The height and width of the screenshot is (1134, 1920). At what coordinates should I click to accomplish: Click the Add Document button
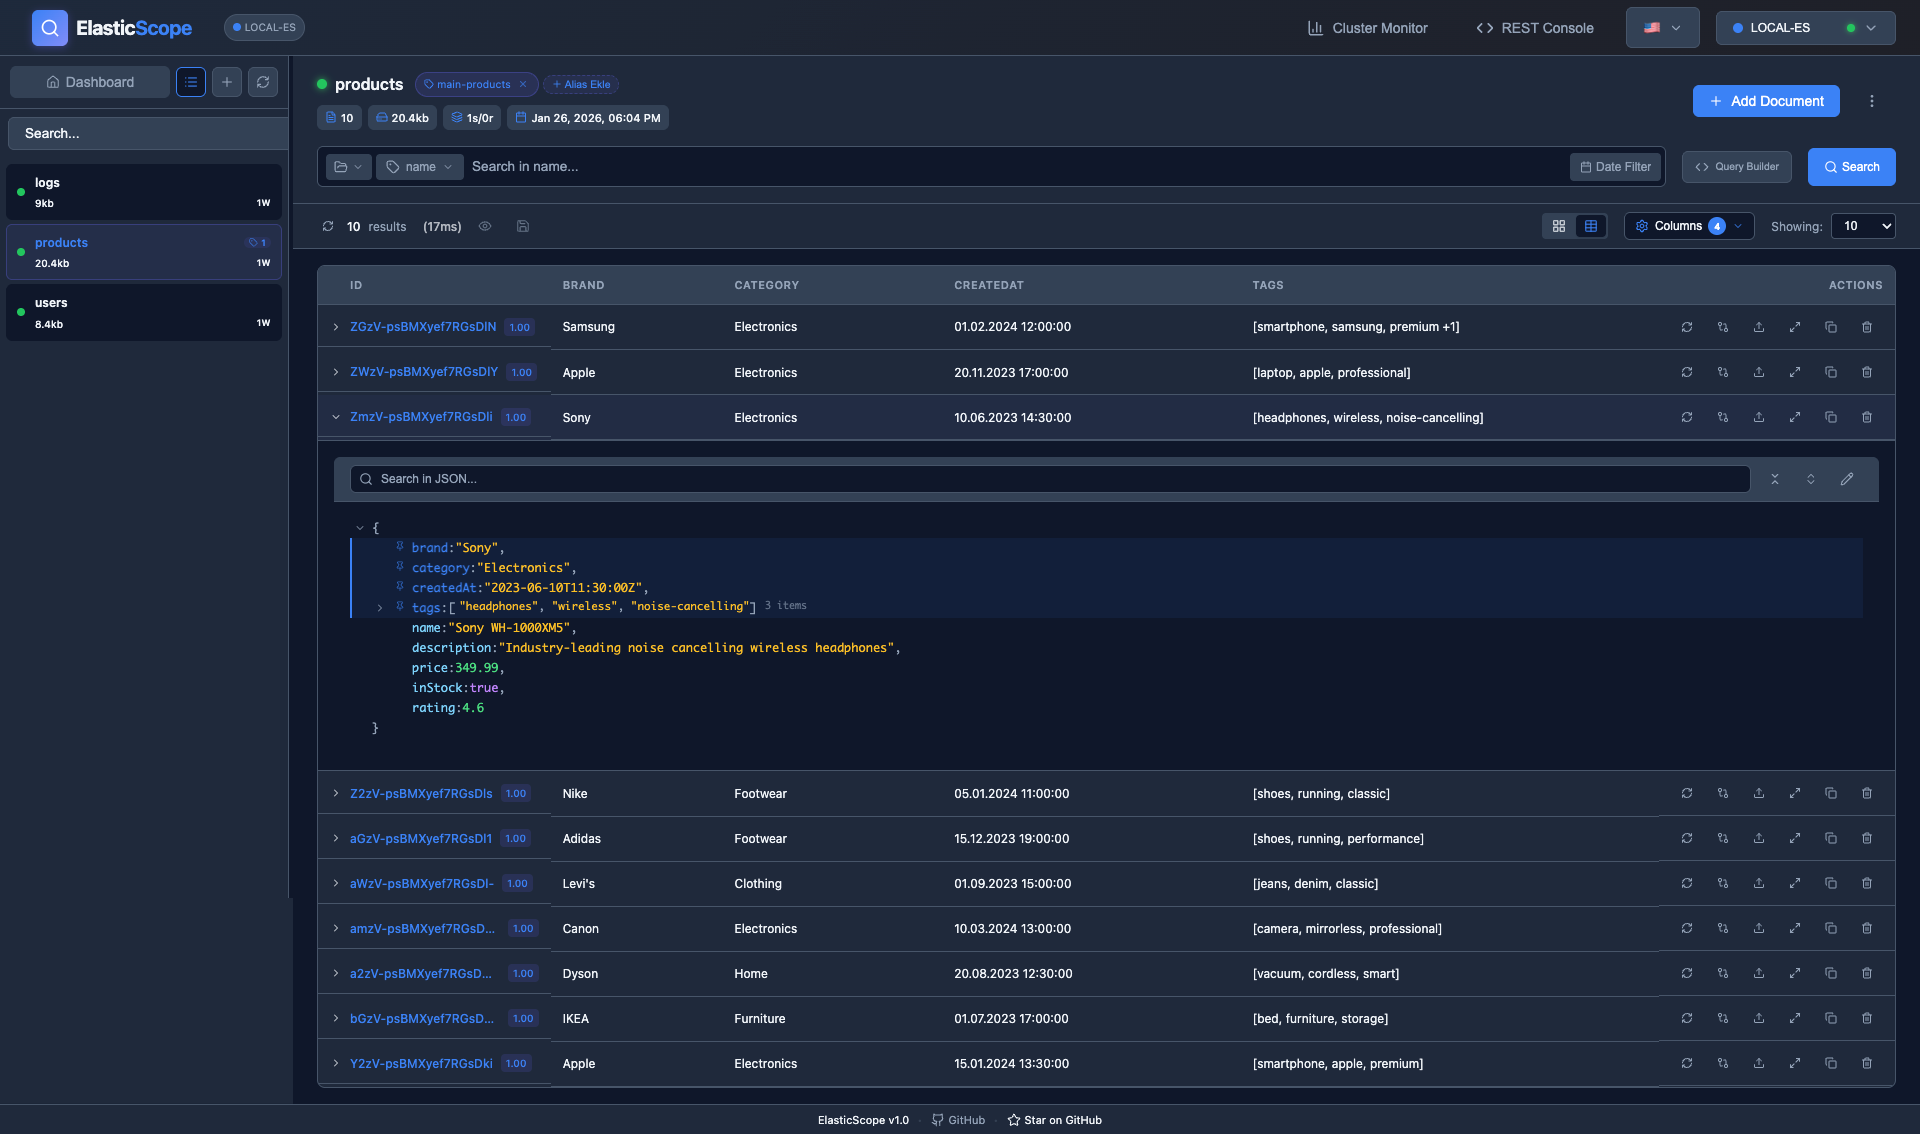[1765, 101]
